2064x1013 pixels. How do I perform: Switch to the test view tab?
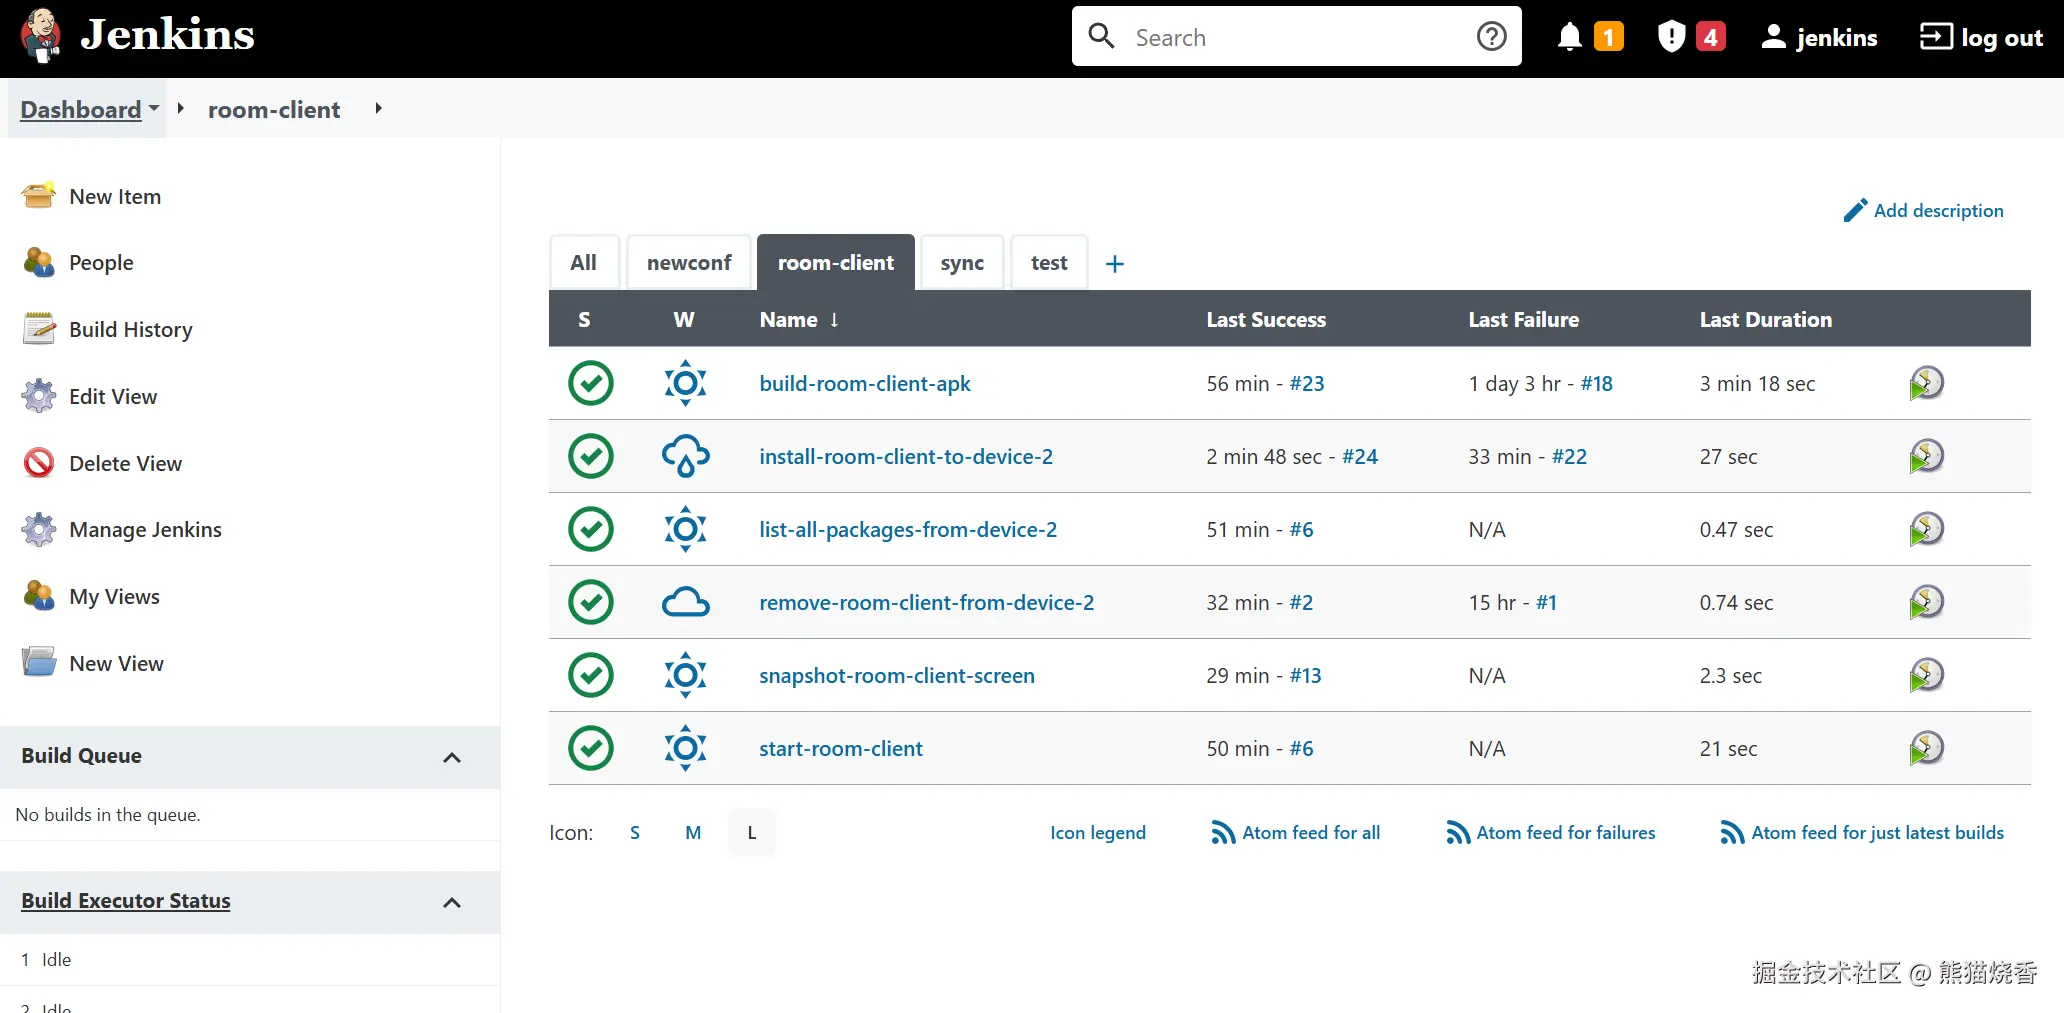tap(1049, 262)
